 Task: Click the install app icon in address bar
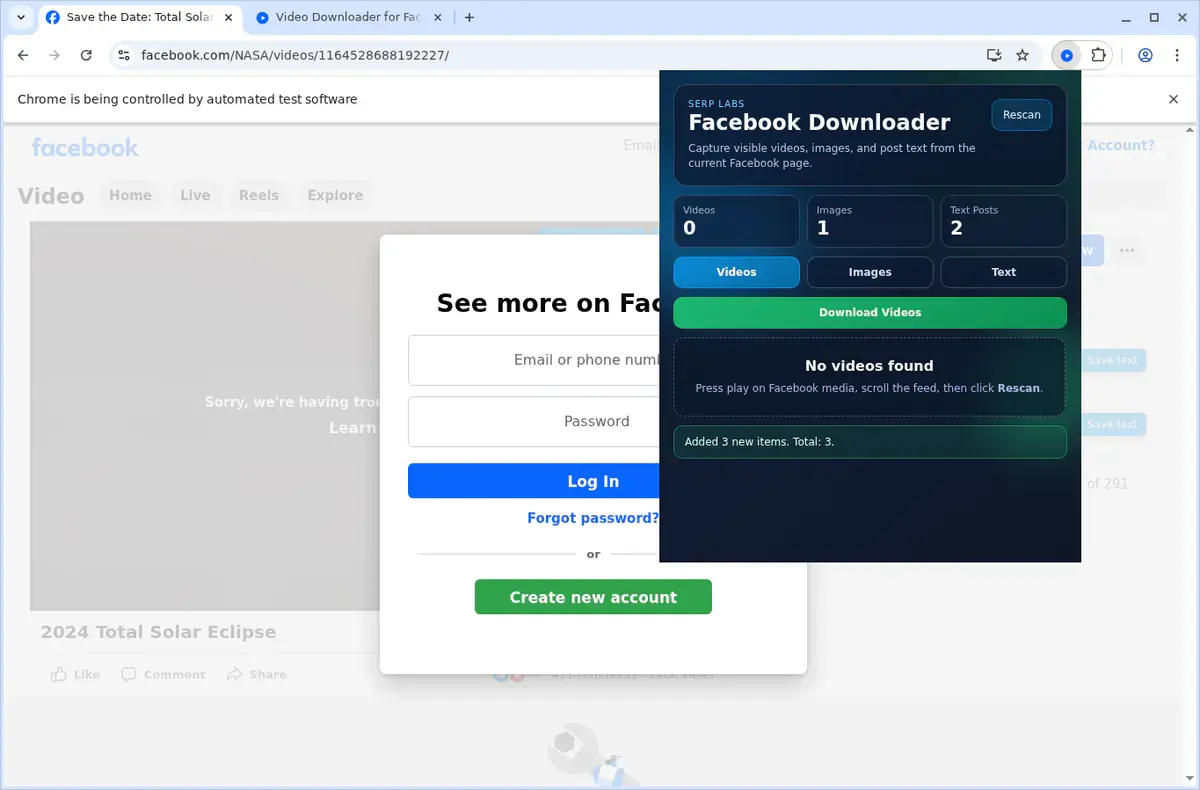coord(994,56)
